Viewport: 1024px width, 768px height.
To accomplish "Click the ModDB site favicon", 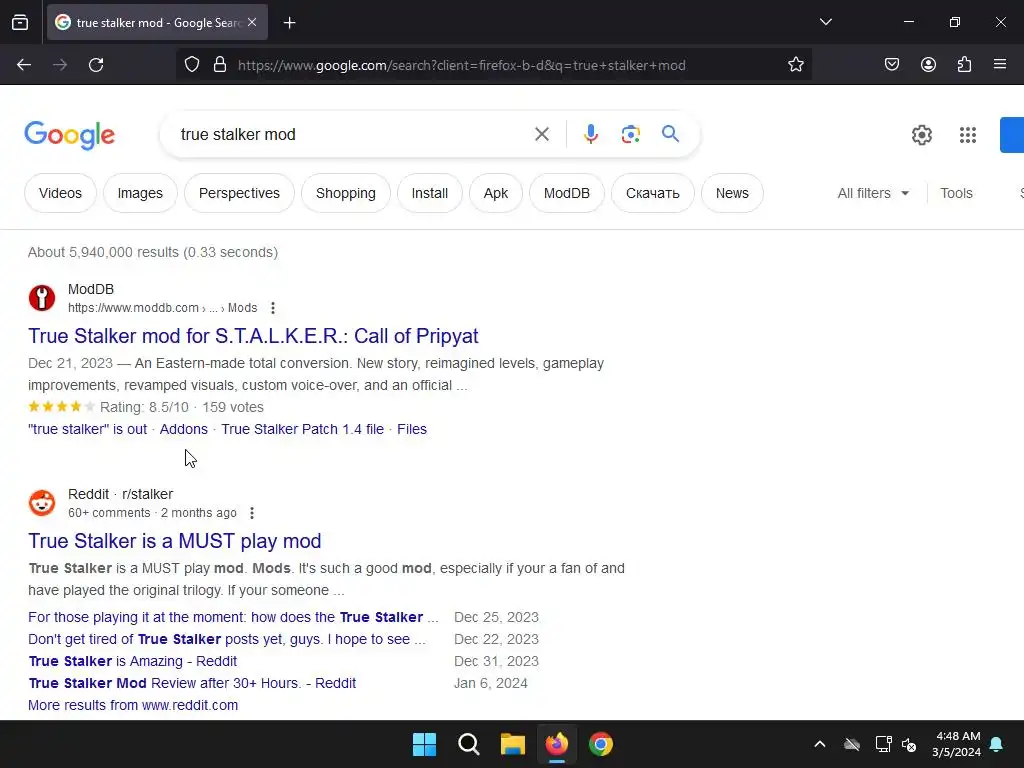I will pos(42,298).
